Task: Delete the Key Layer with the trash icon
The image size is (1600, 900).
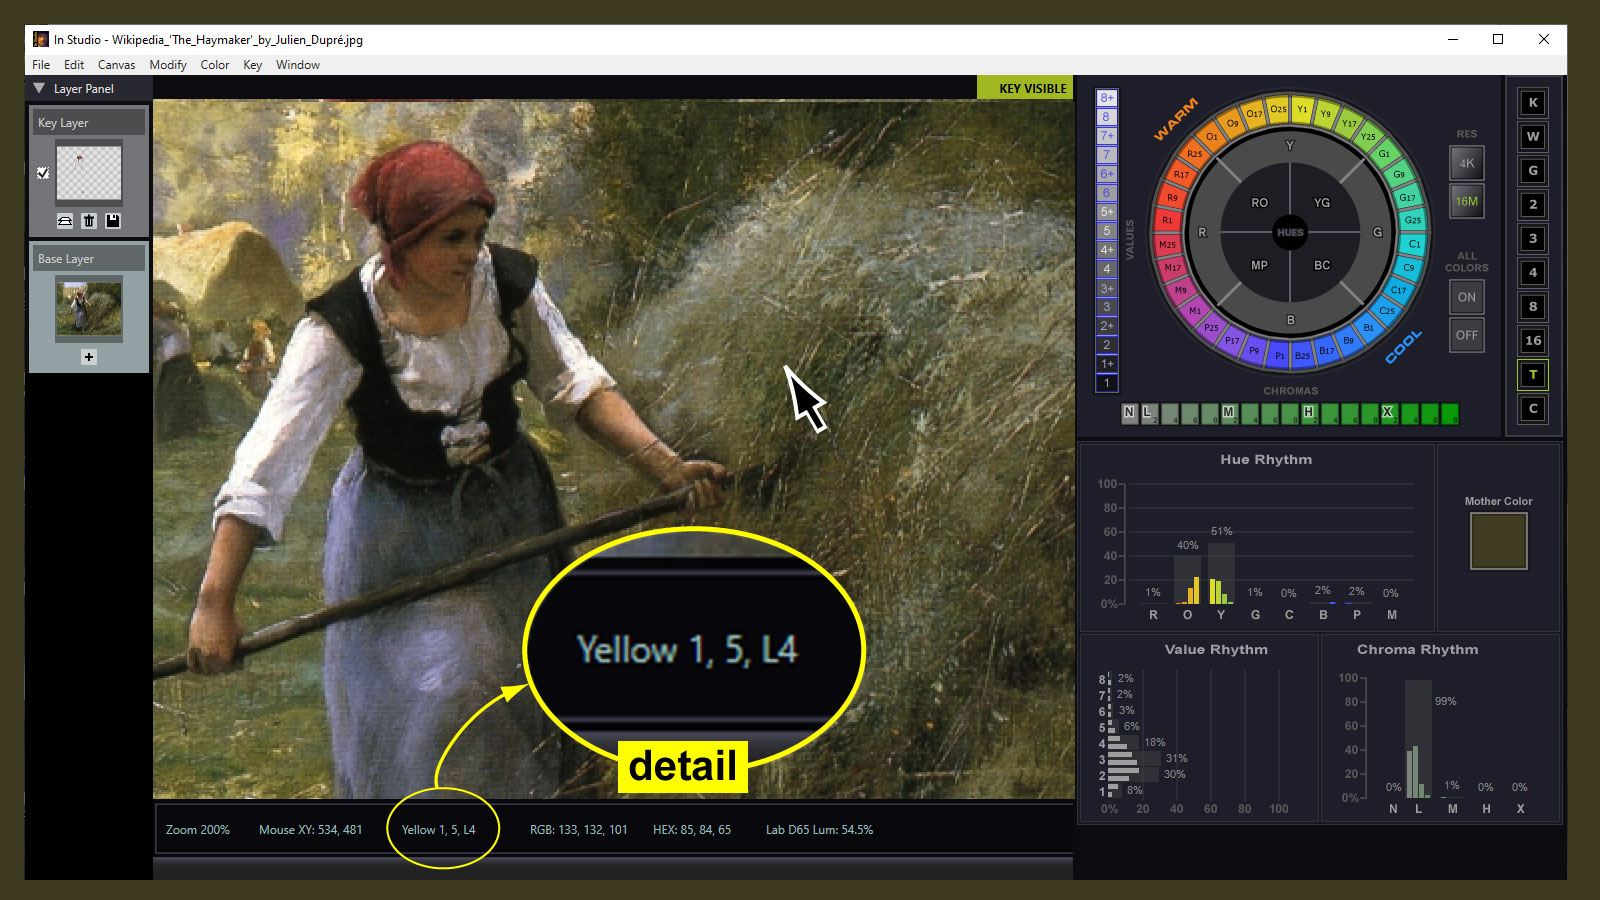Action: coord(89,221)
